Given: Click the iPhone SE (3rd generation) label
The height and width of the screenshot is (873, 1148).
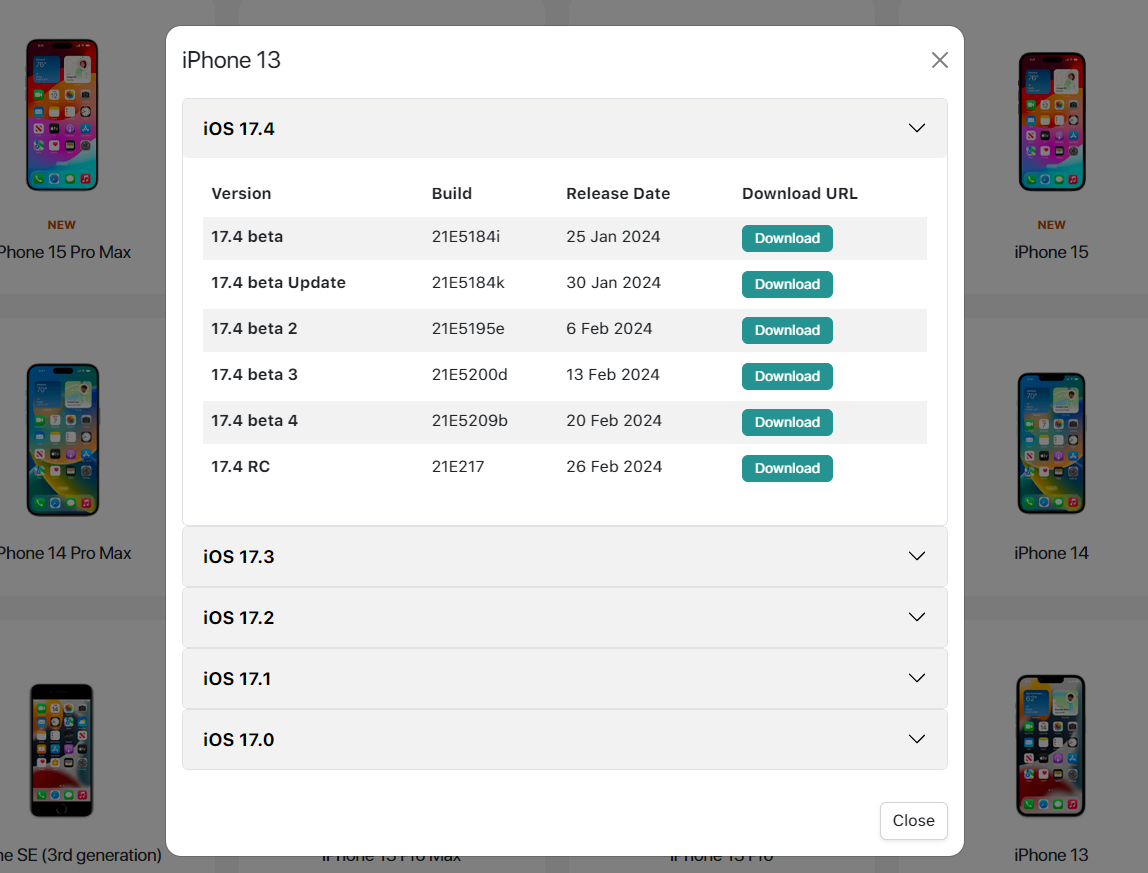Looking at the screenshot, I should click(81, 855).
